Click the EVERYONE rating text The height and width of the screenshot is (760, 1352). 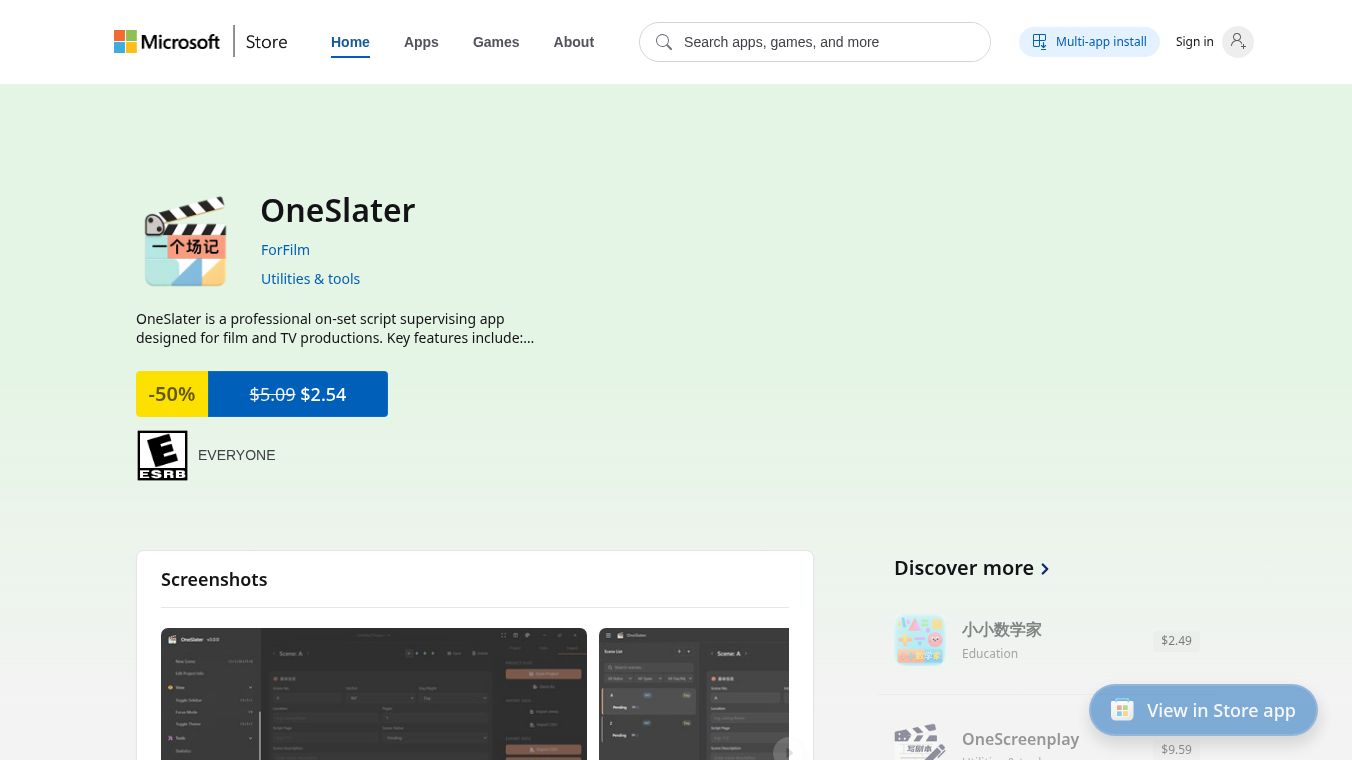coord(237,455)
